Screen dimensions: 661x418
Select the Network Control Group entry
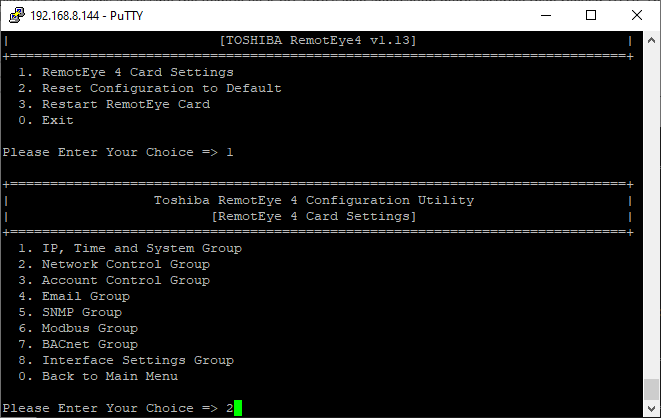[x=124, y=264]
